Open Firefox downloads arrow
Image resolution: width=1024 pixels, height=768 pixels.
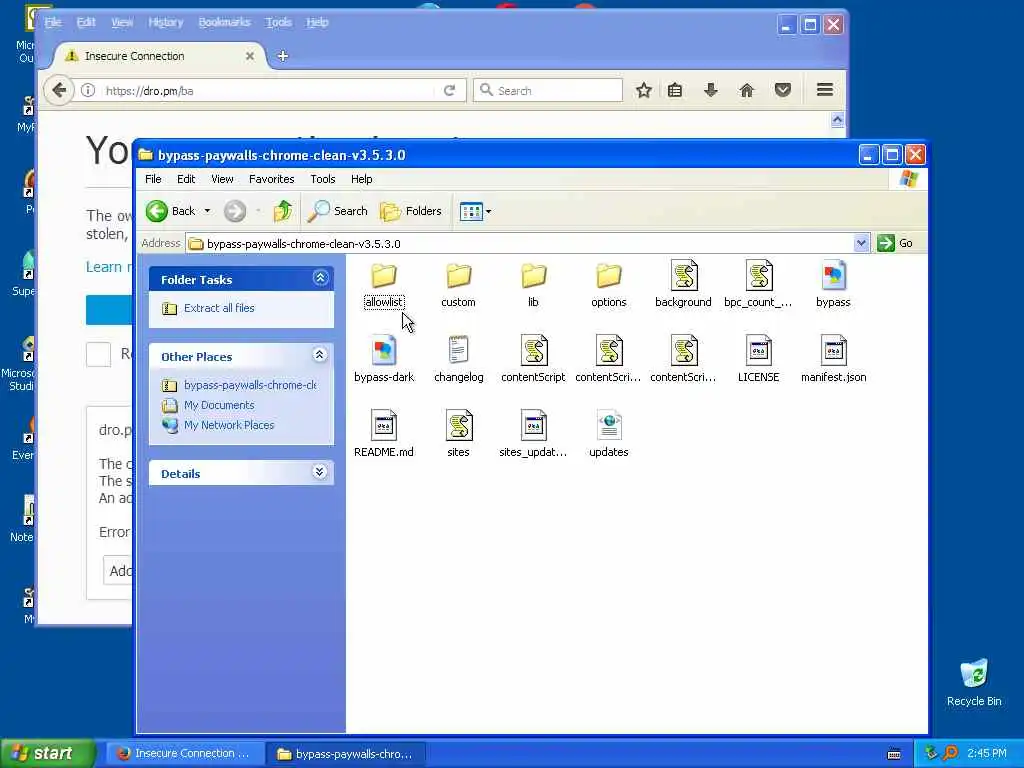711,90
